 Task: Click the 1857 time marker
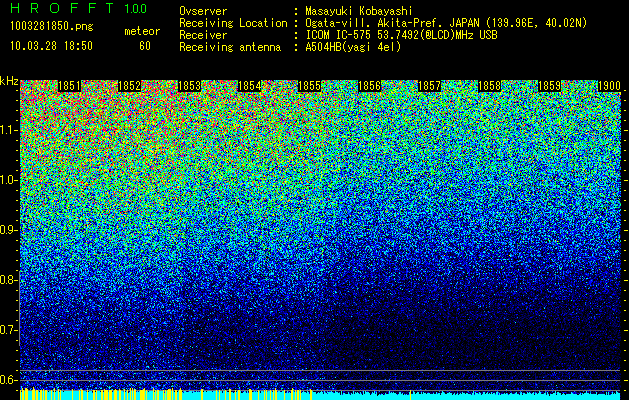[x=430, y=86]
